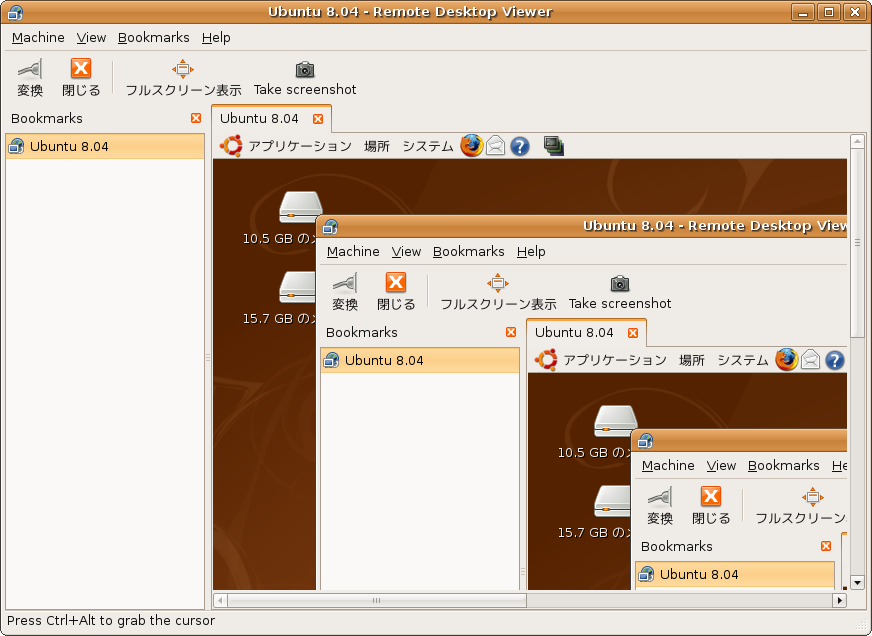Viewport: 872px width, 636px height.
Task: Open Bookmarks menu in second-level nested window
Action: click(468, 251)
